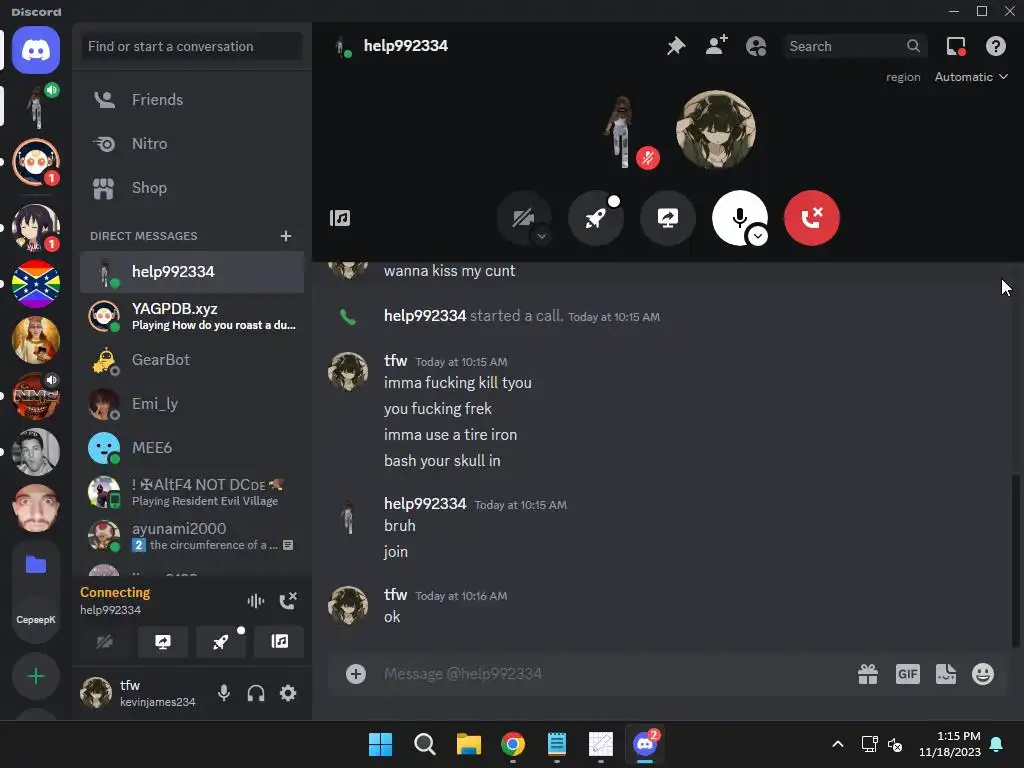1024x768 pixels.
Task: Open the GIF picker
Action: pos(908,674)
